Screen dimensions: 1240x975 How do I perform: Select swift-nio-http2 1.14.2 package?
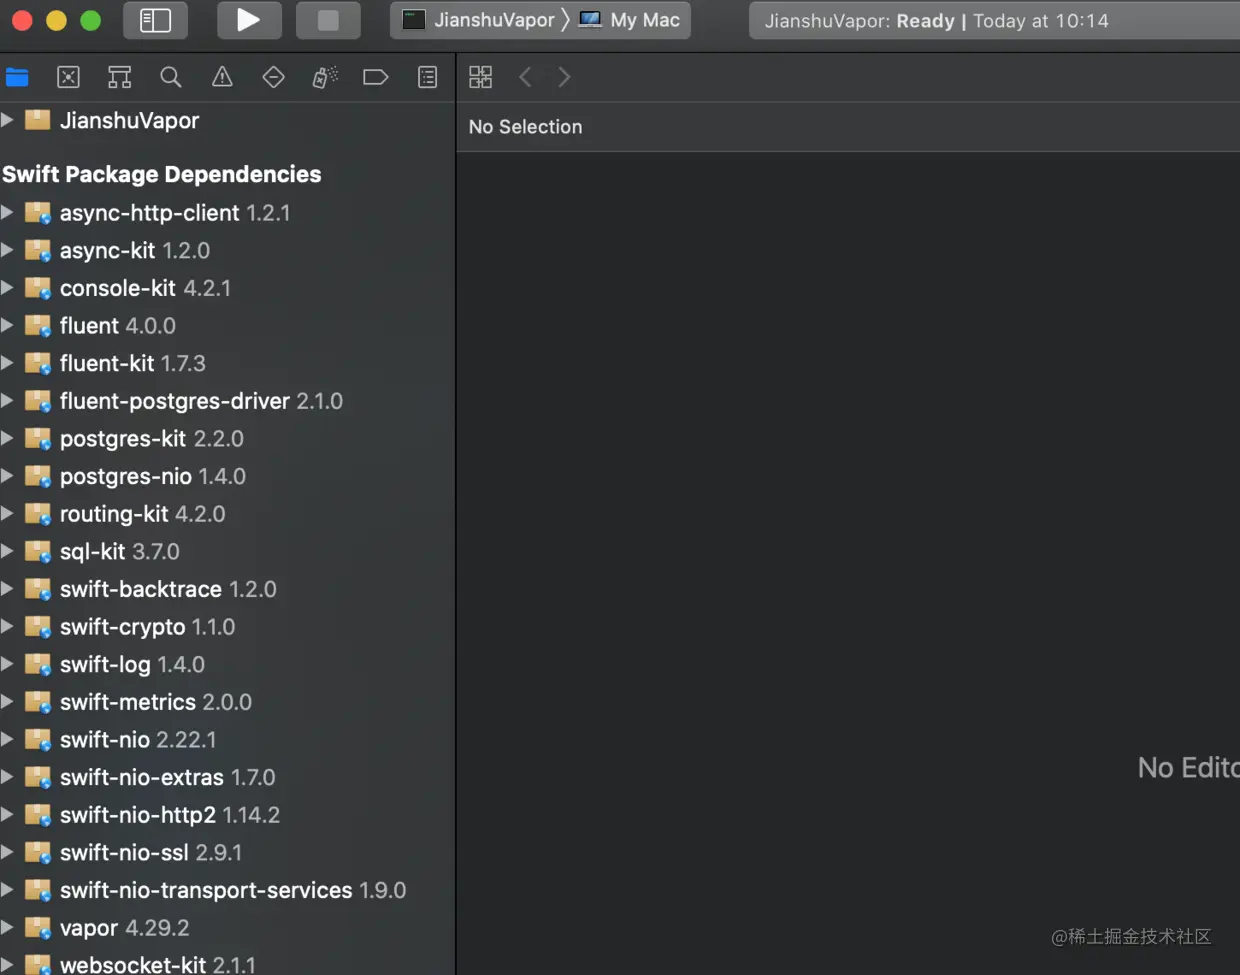[x=228, y=815]
